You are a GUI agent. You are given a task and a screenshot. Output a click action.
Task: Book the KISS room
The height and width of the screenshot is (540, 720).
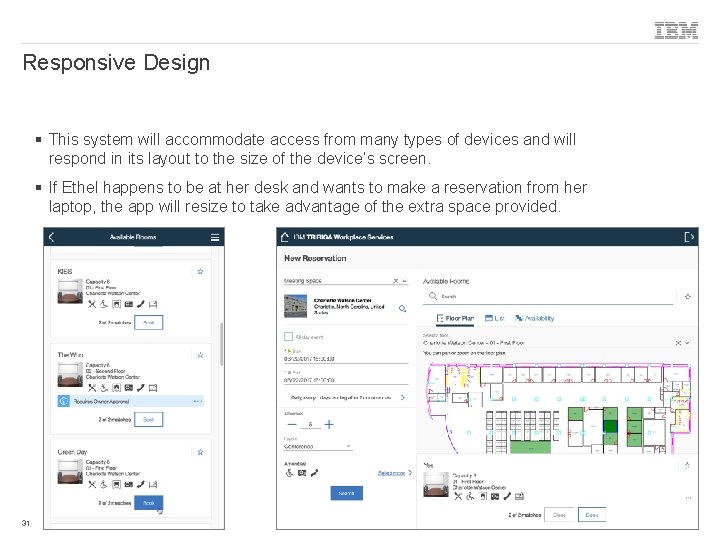click(x=148, y=322)
